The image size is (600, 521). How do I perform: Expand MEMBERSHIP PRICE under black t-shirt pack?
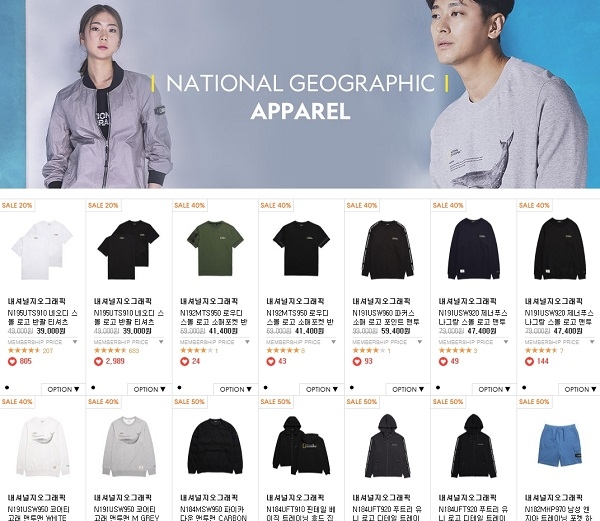pyautogui.click(x=129, y=342)
